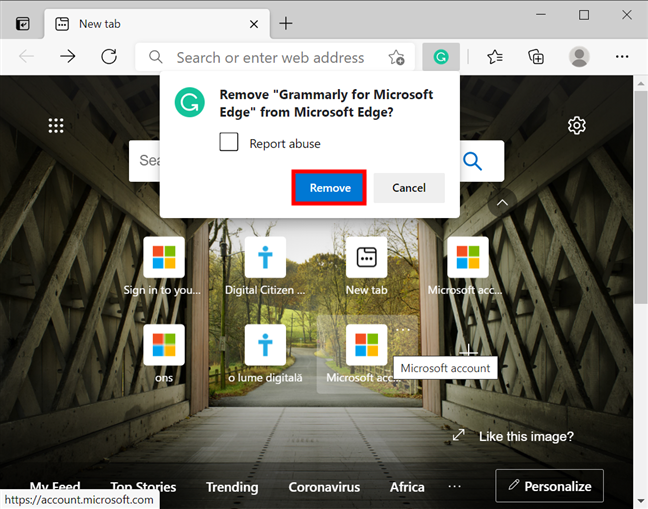The width and height of the screenshot is (648, 509).
Task: Open a new tab with plus button
Action: pos(286,24)
